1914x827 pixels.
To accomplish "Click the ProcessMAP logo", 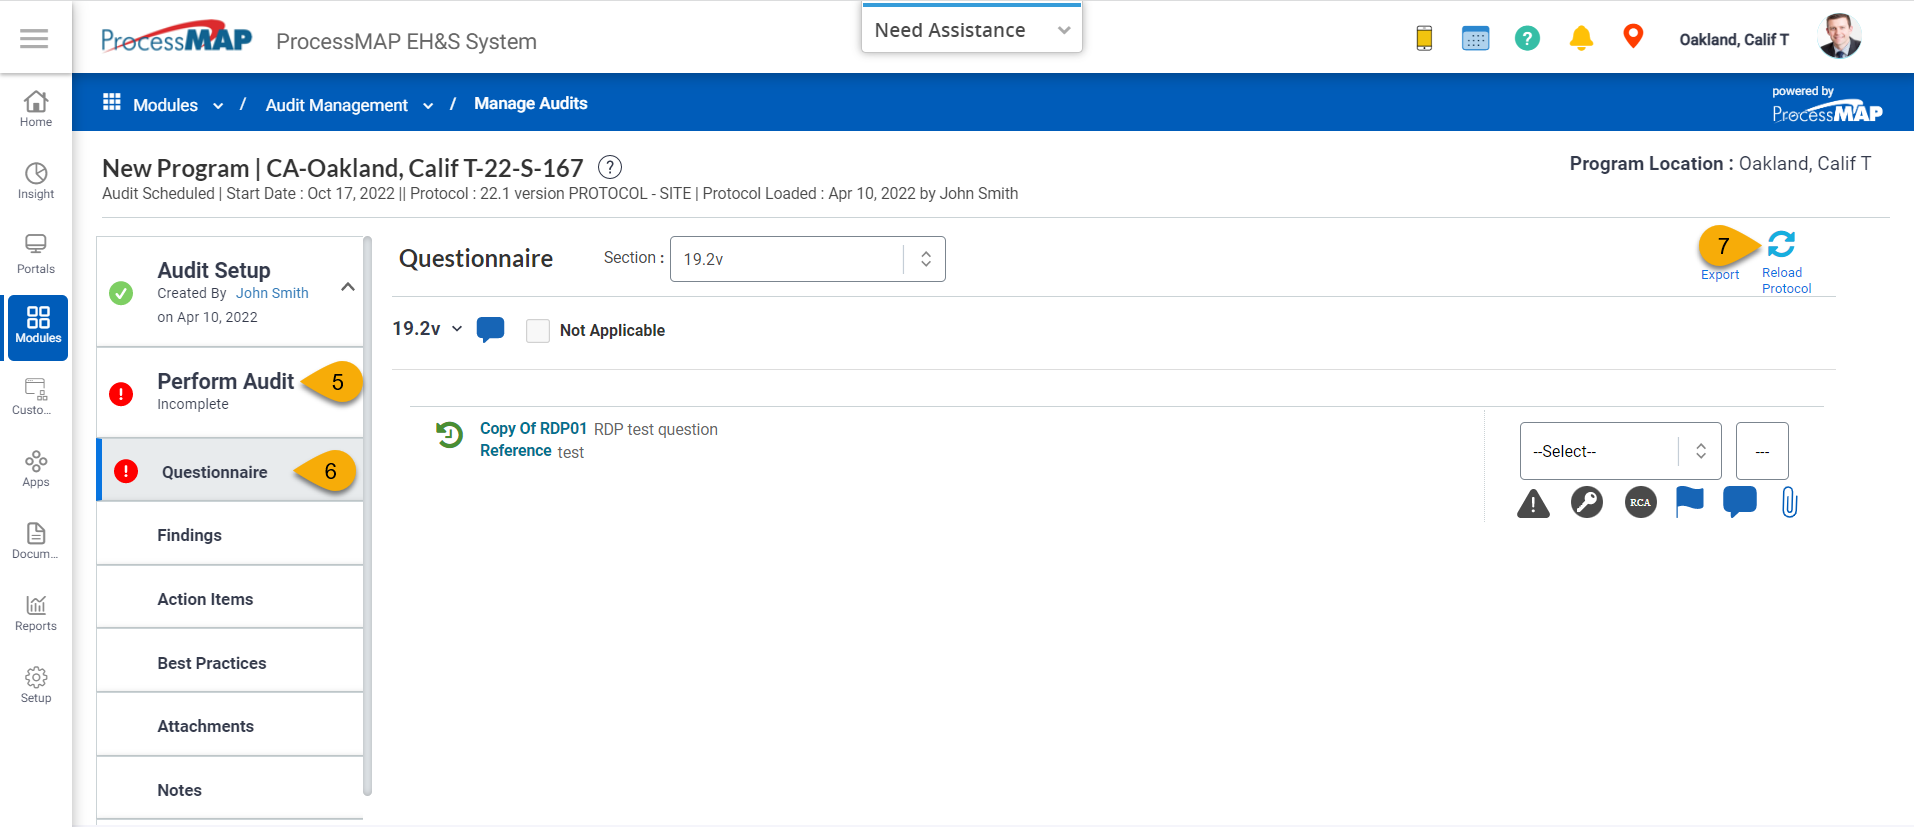I will pyautogui.click(x=176, y=38).
